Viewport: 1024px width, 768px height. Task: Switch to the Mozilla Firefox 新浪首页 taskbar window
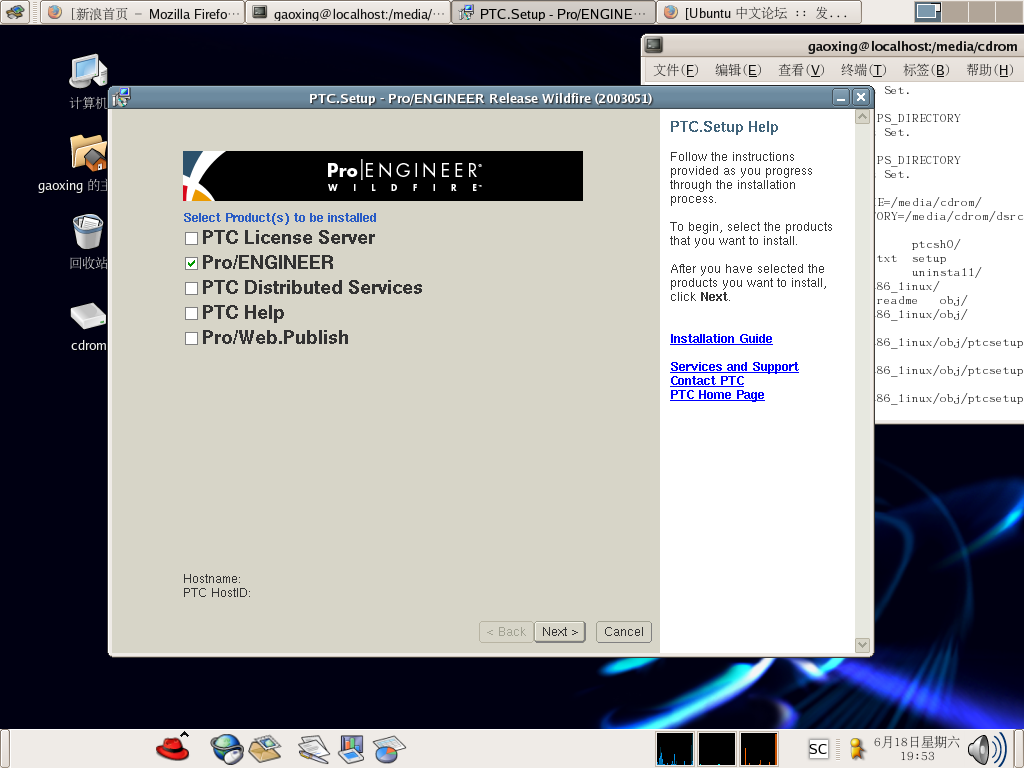click(x=142, y=12)
